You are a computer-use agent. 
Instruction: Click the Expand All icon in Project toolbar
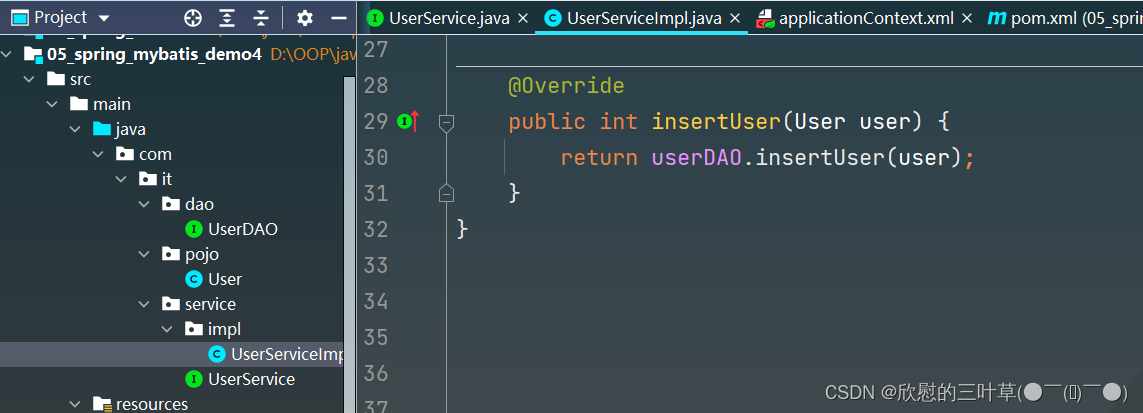(x=227, y=18)
